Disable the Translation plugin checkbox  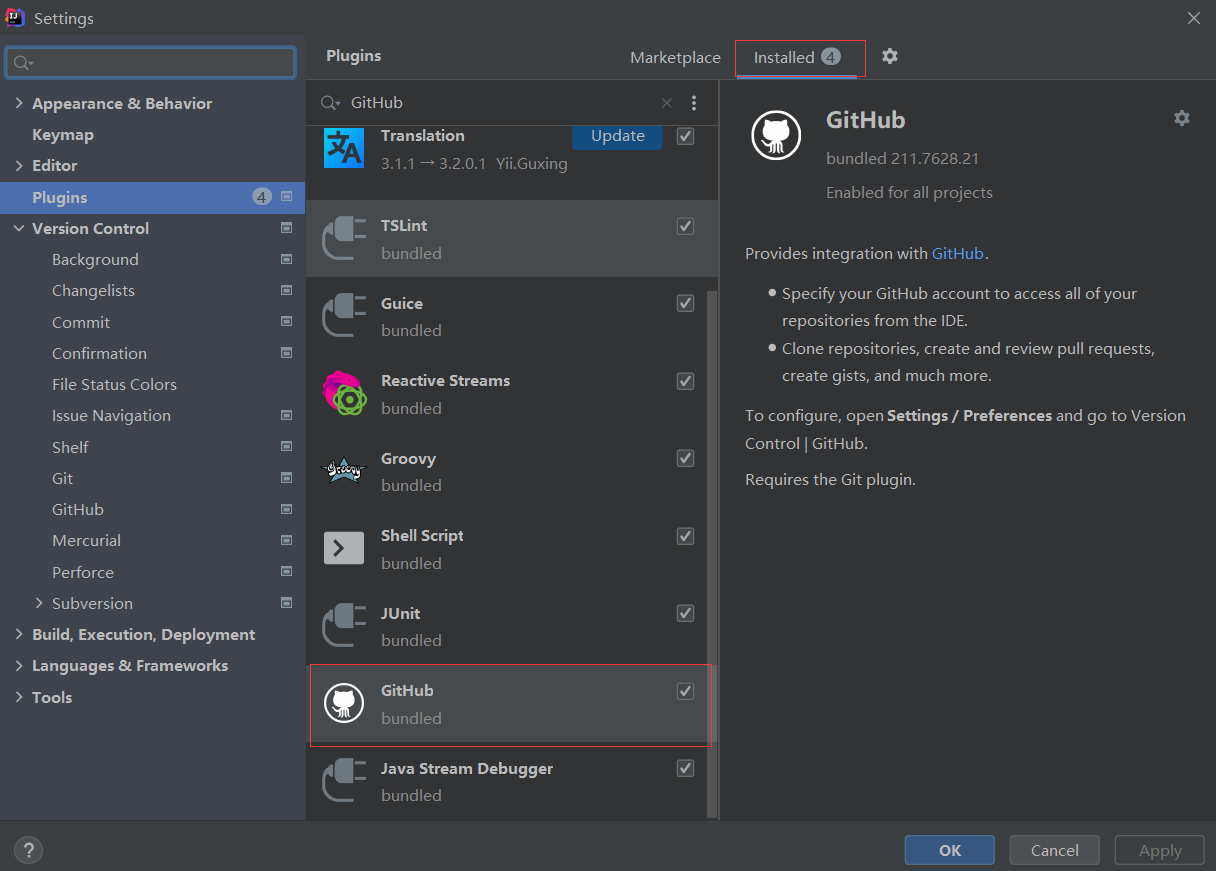(685, 136)
